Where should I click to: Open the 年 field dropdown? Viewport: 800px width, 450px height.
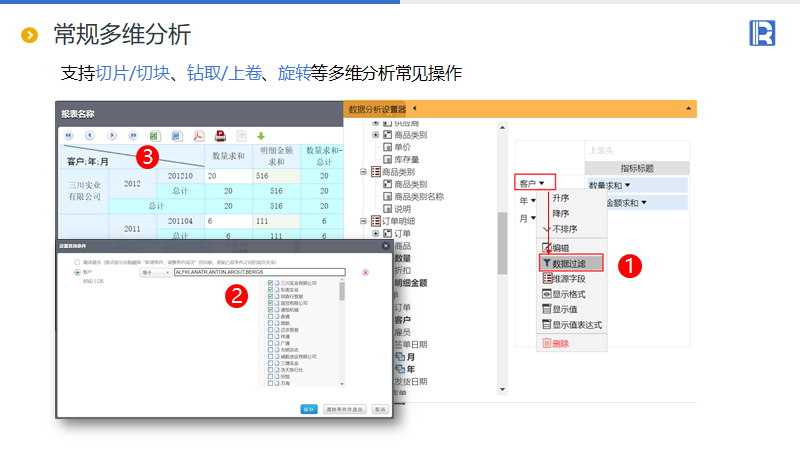(x=533, y=201)
